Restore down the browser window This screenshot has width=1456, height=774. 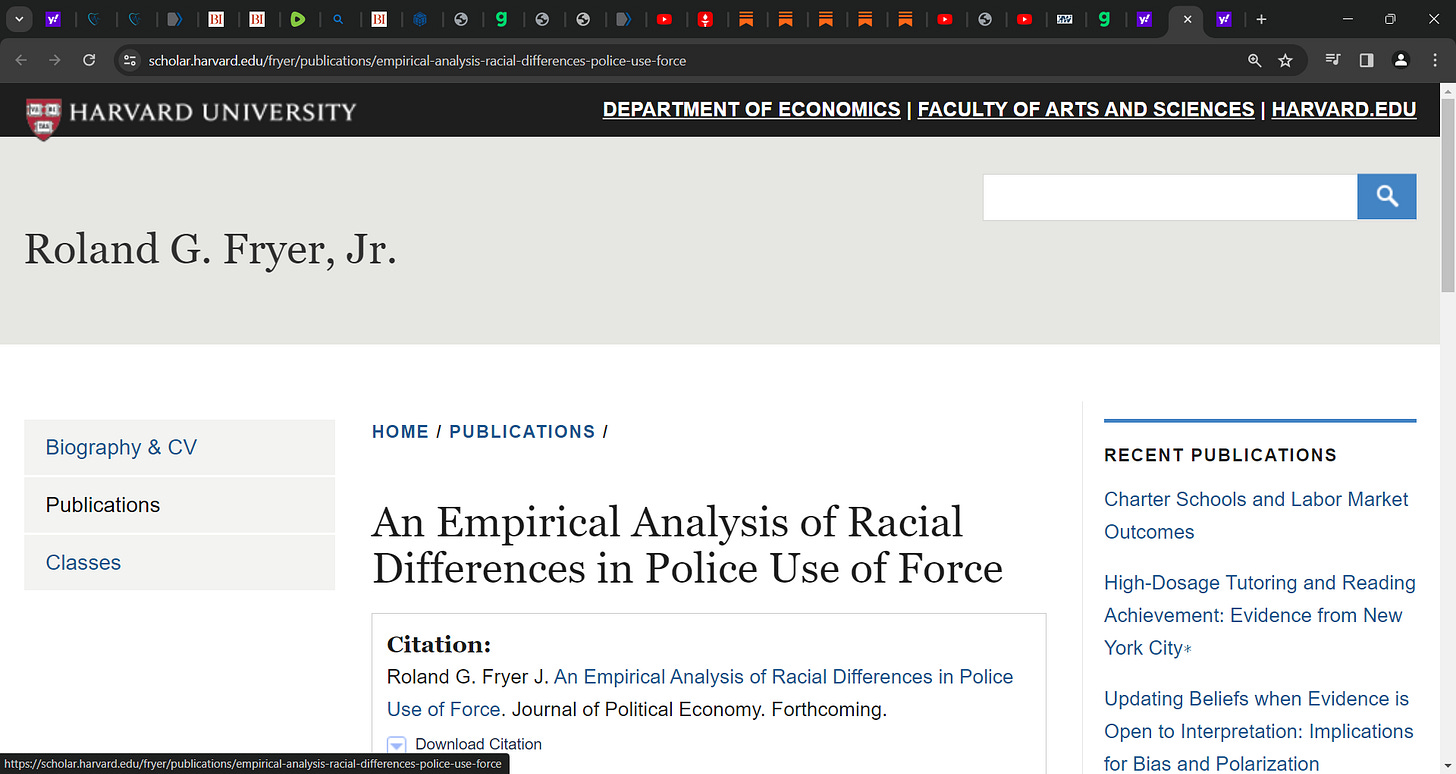(1390, 19)
